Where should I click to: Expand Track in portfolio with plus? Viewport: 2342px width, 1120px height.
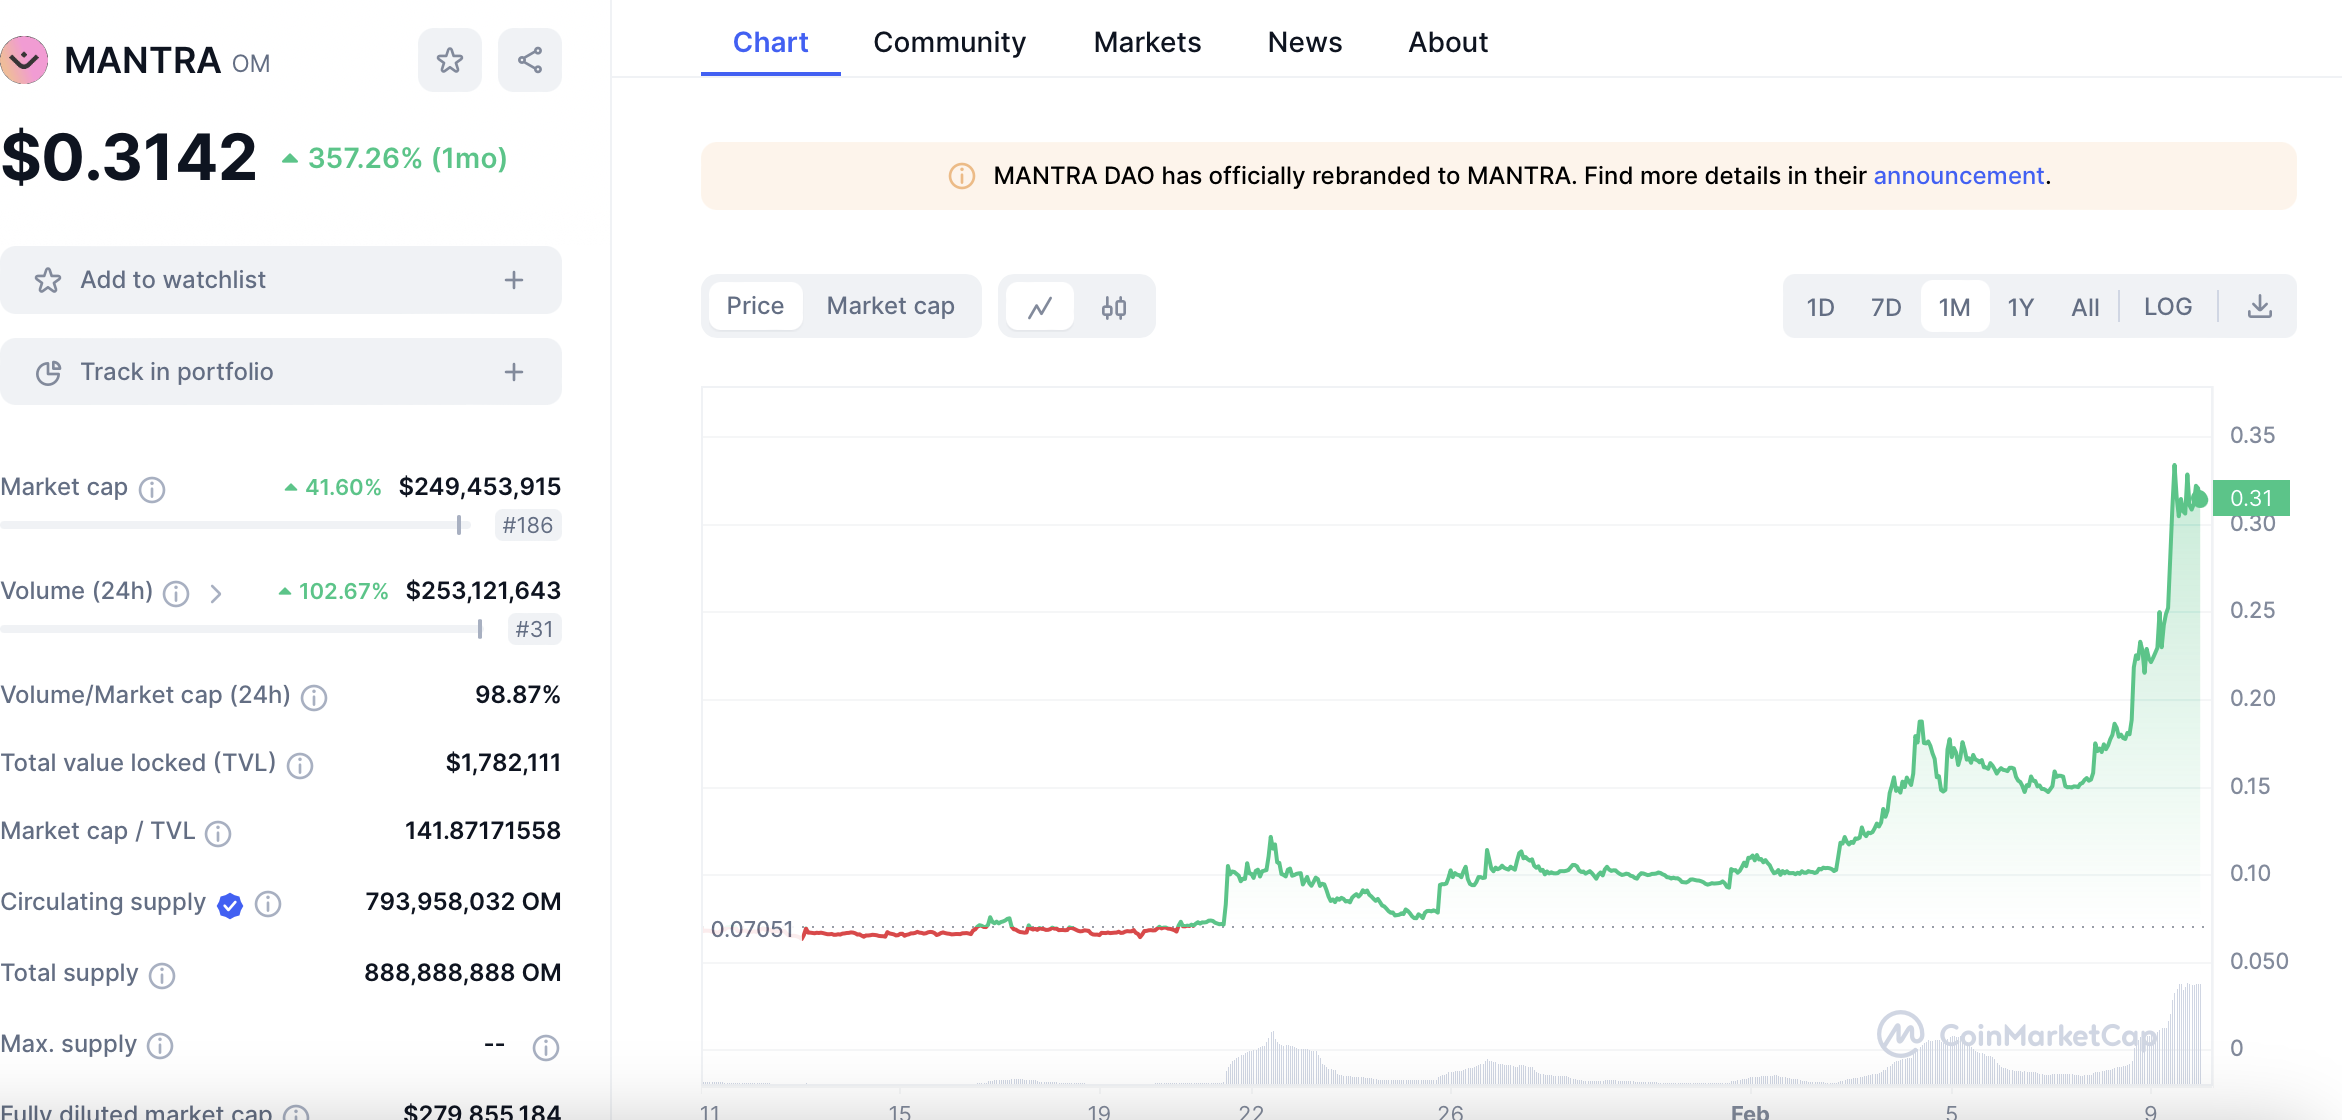coord(514,372)
